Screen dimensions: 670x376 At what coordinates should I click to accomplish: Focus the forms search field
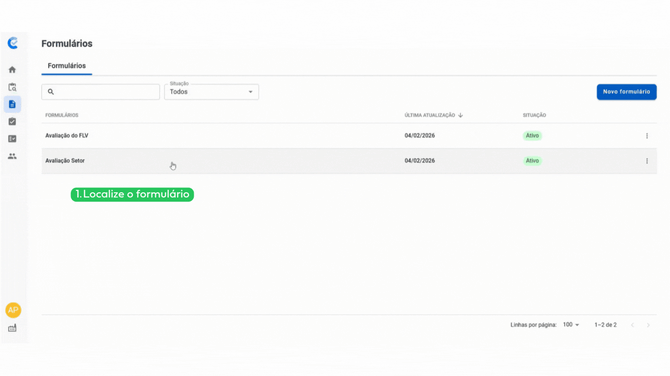100,92
